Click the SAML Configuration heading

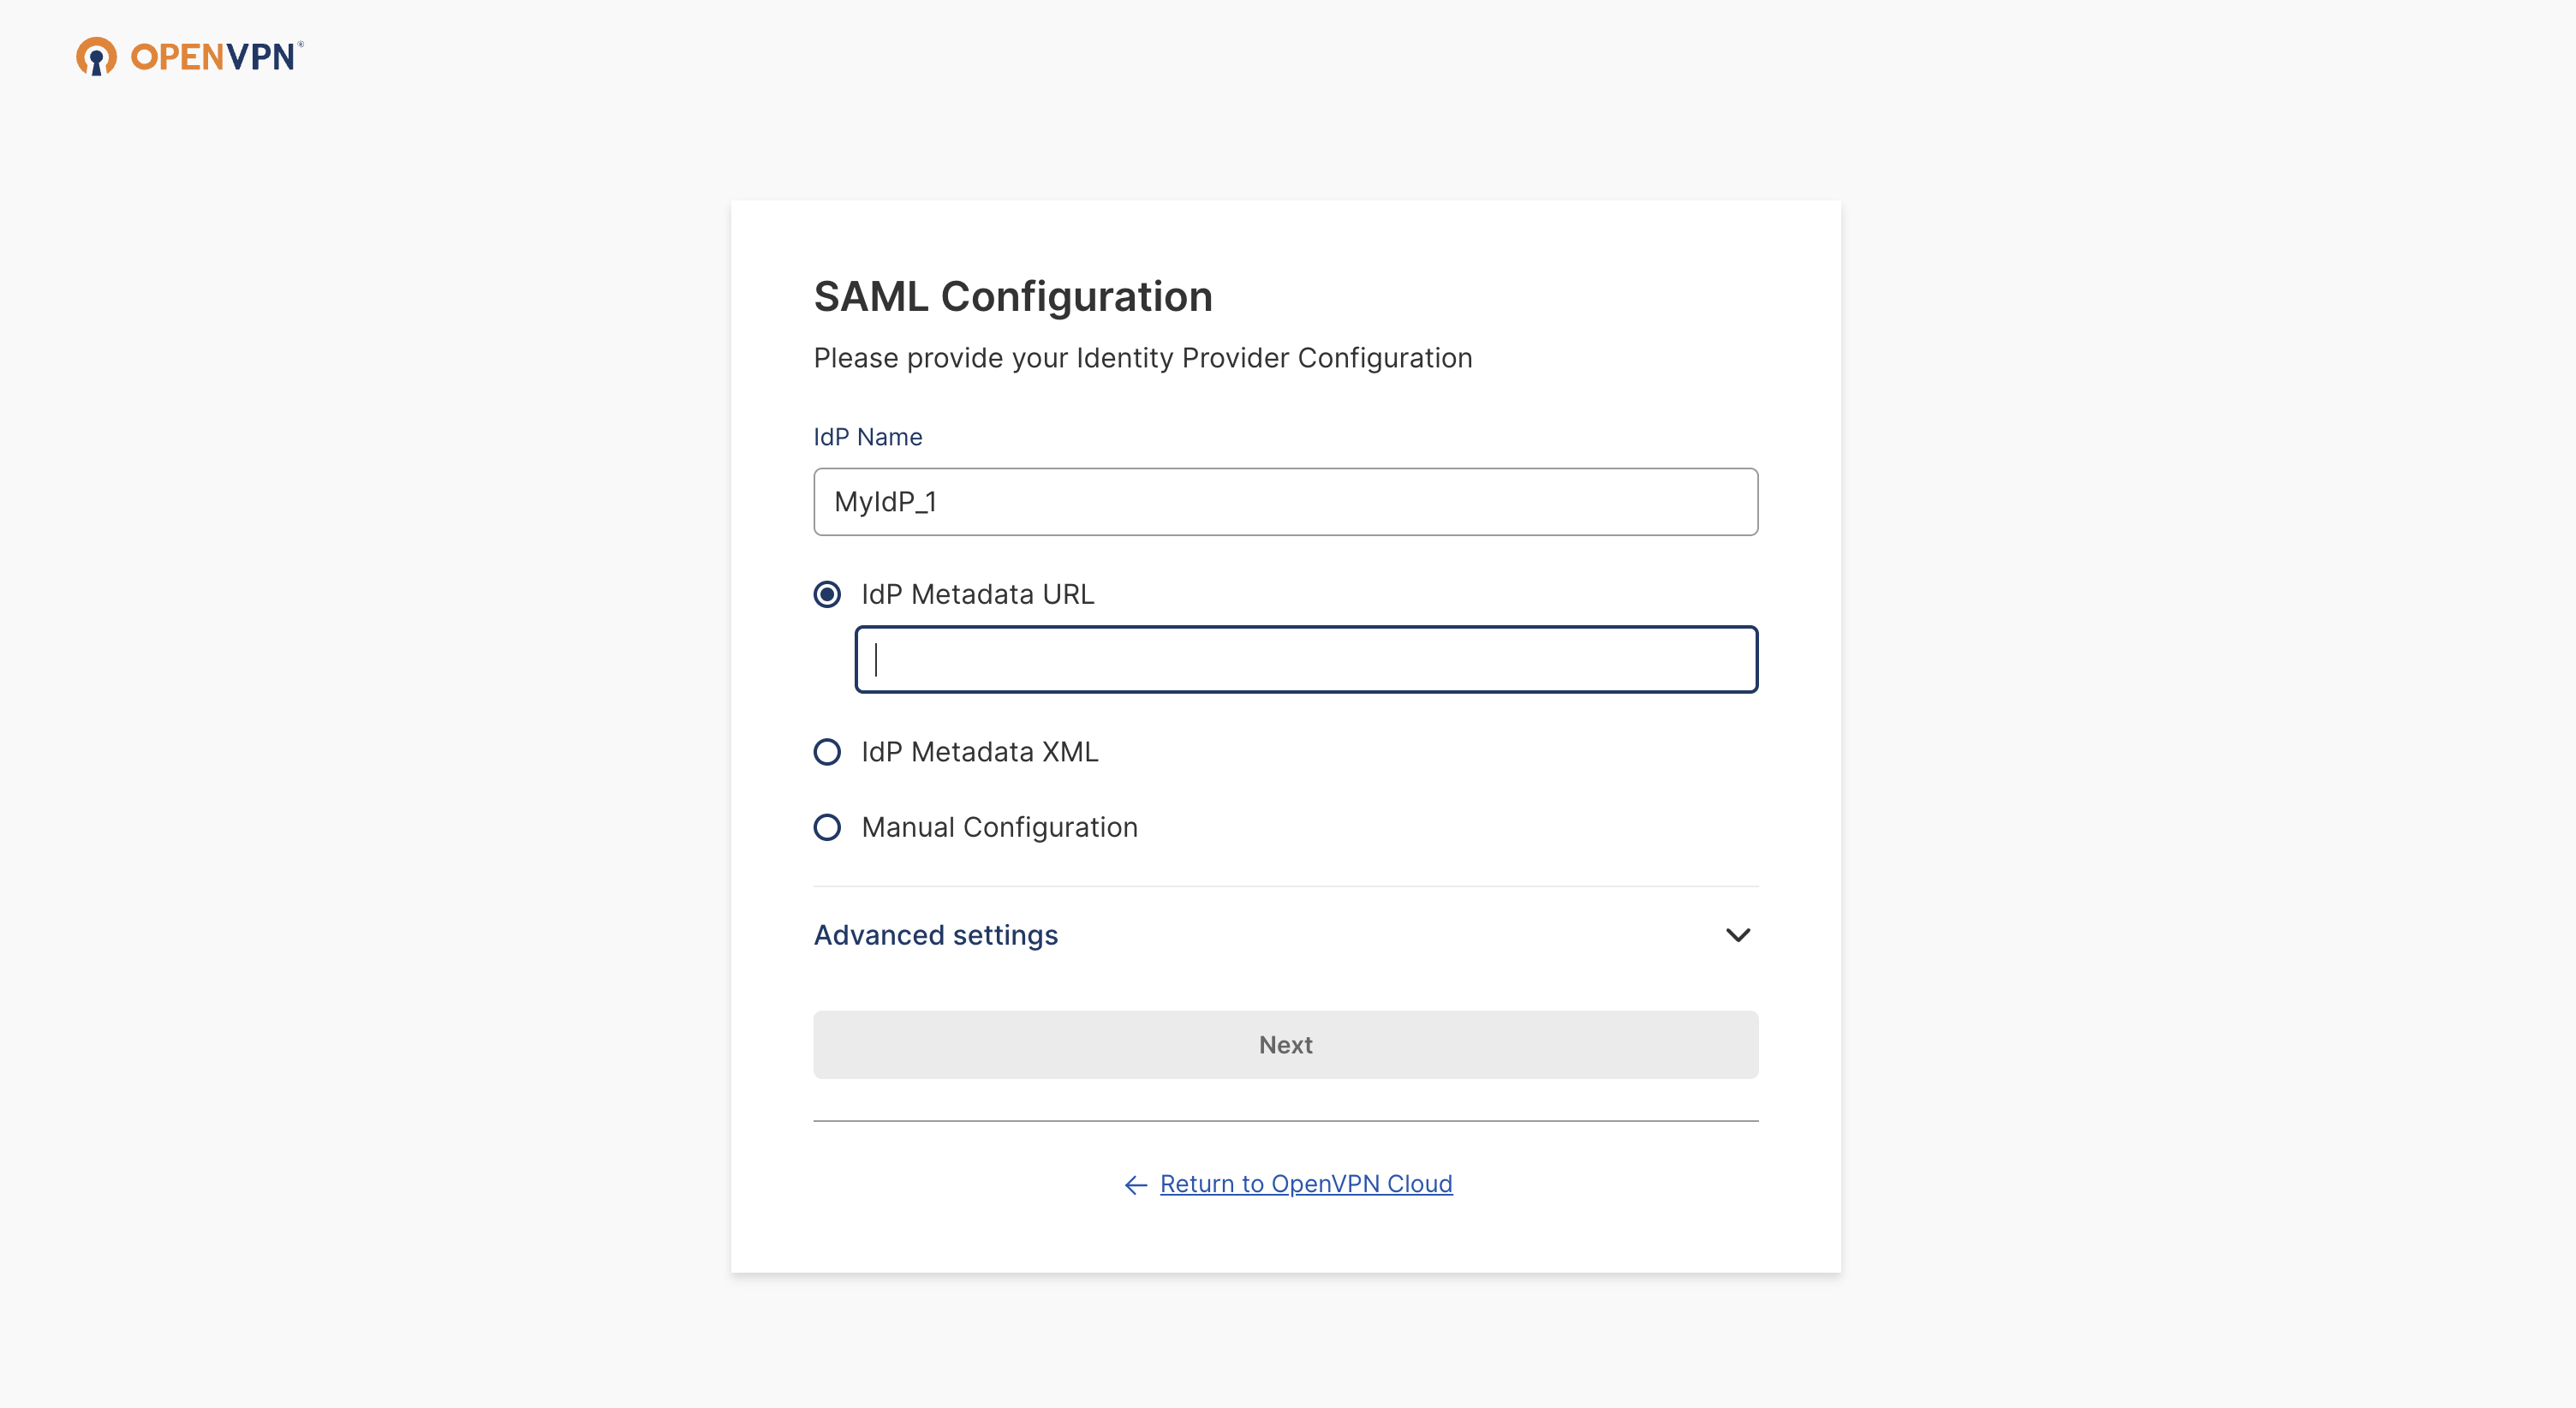tap(1012, 296)
